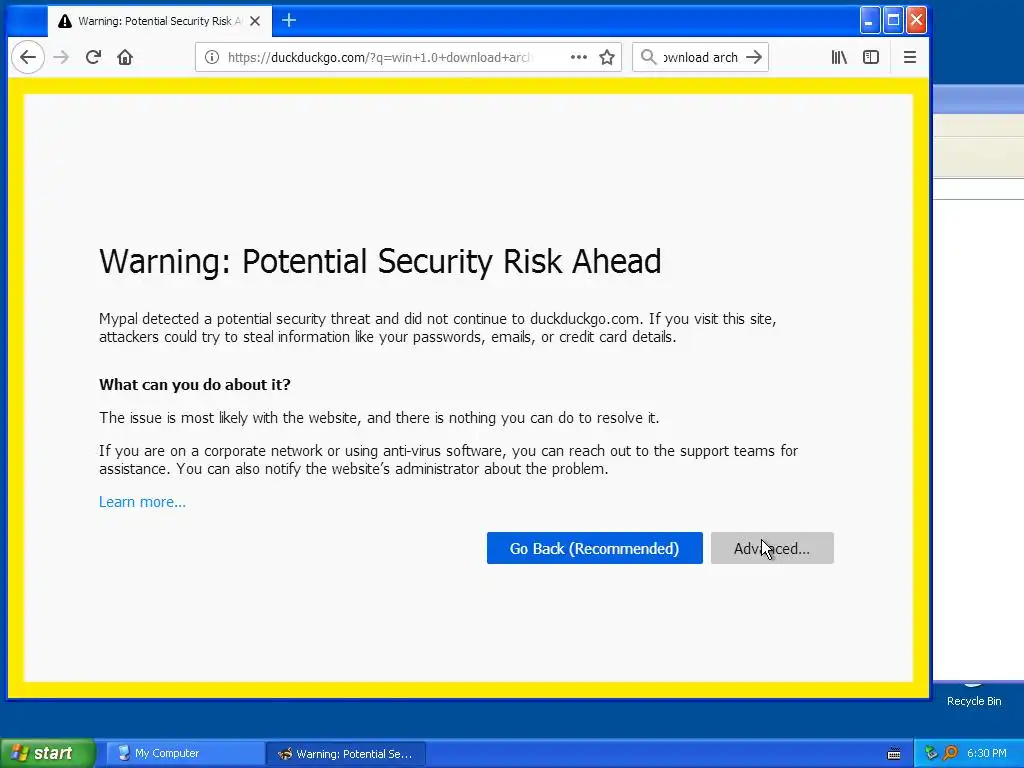The height and width of the screenshot is (768, 1024).
Task: Select the Warning: Potential Se... taskbar button
Action: click(x=345, y=754)
